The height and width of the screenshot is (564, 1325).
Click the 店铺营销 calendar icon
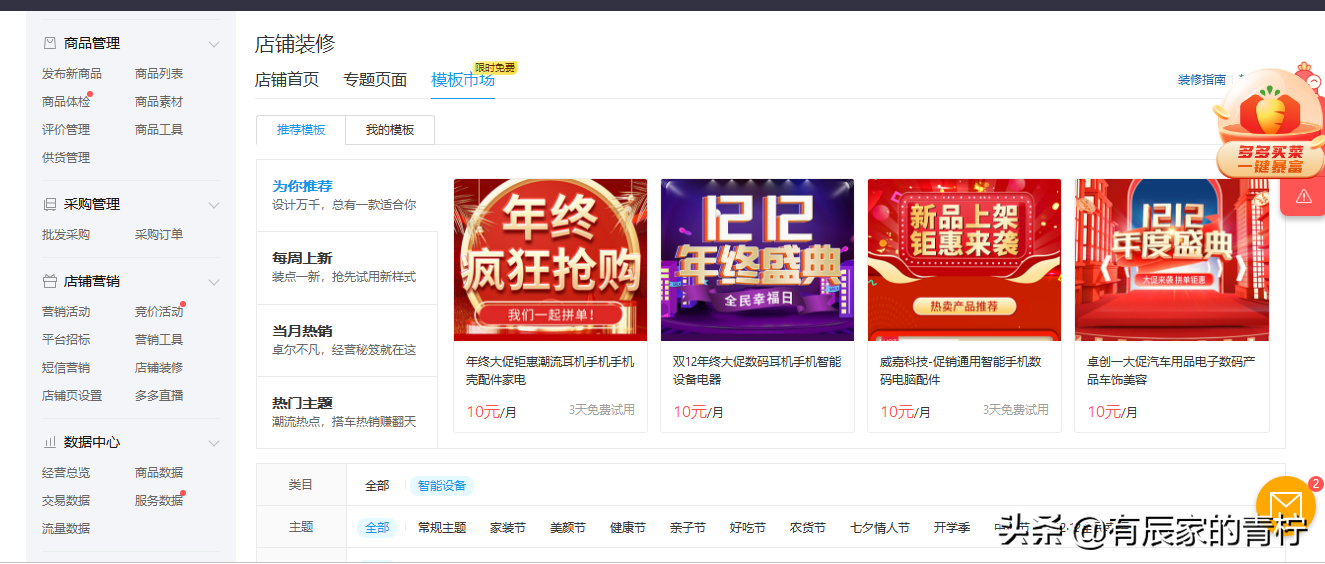pyautogui.click(x=49, y=281)
